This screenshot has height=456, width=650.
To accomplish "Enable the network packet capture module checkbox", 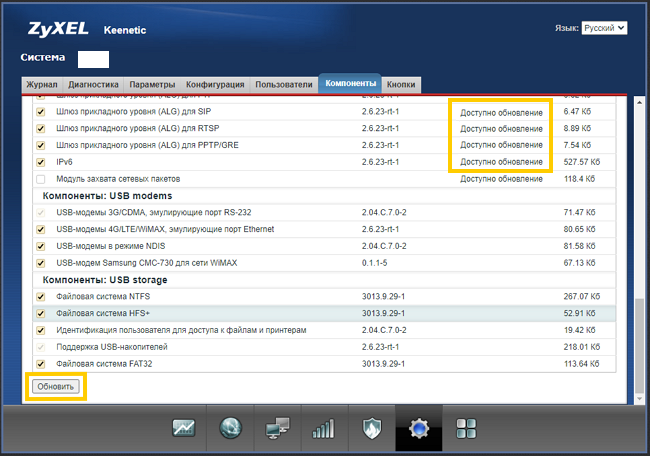I will pyautogui.click(x=41, y=178).
